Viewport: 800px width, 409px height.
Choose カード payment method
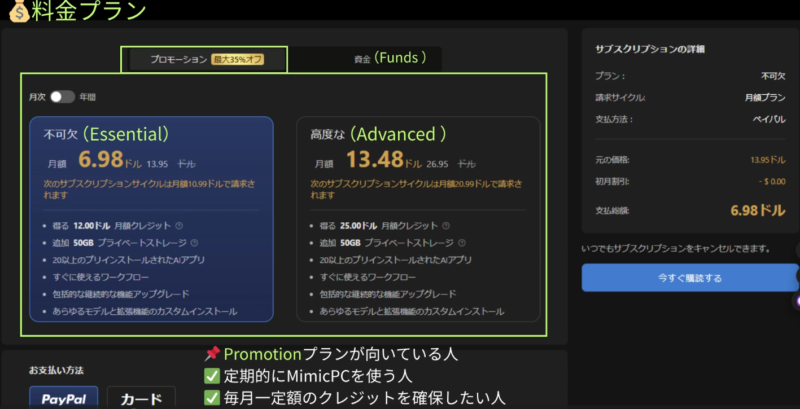(x=141, y=398)
